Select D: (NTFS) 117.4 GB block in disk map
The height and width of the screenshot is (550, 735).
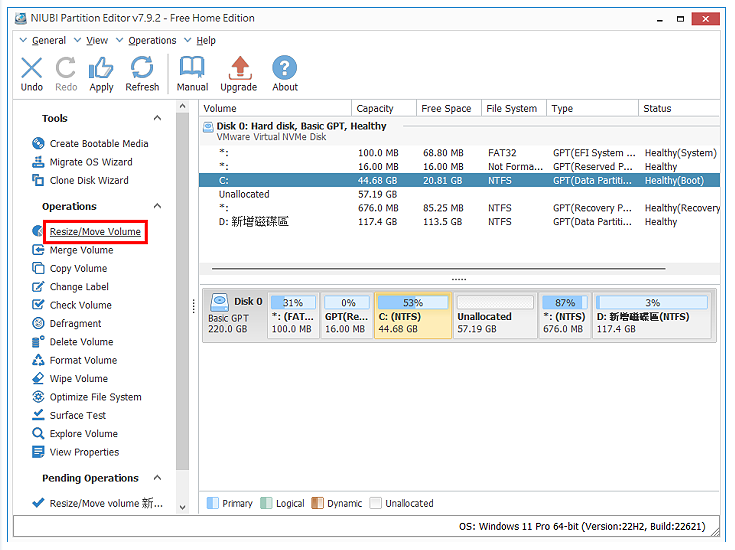click(x=652, y=315)
